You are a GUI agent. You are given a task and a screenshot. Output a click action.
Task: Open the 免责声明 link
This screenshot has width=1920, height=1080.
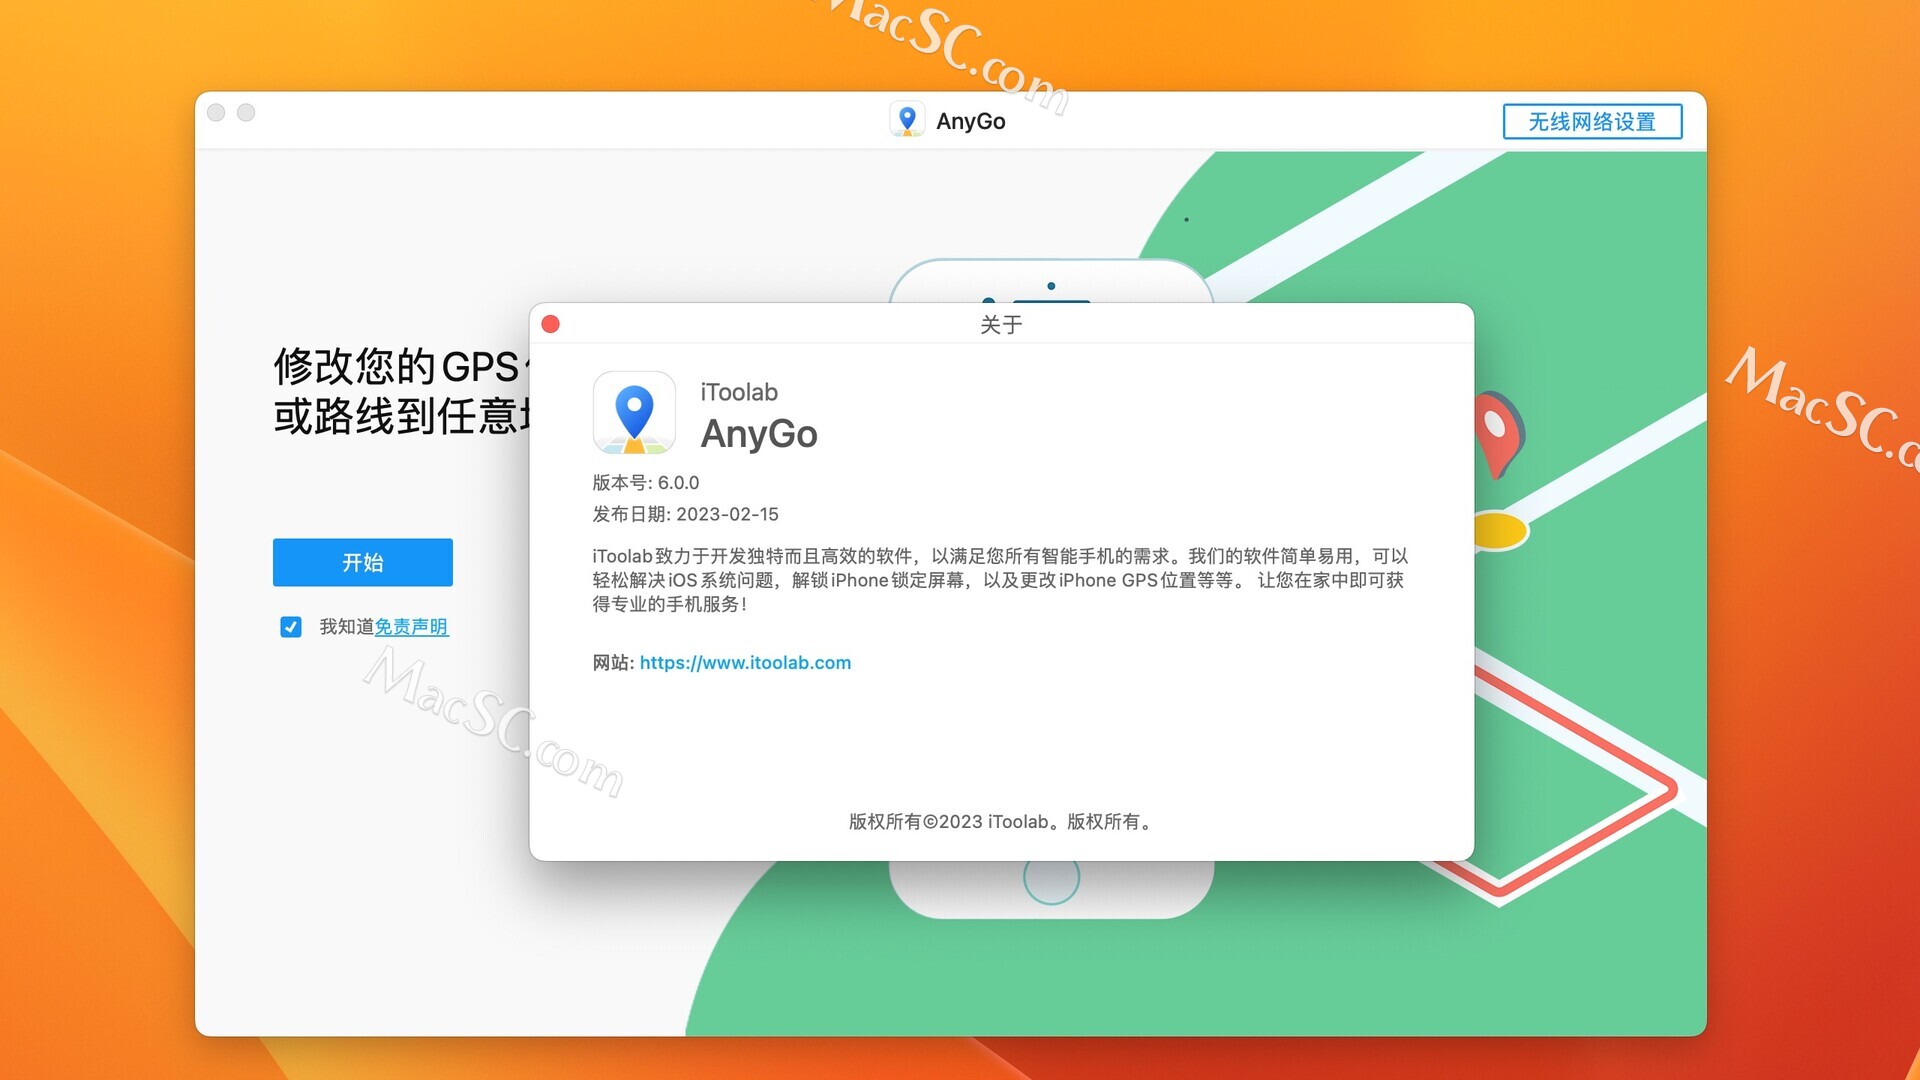411,627
